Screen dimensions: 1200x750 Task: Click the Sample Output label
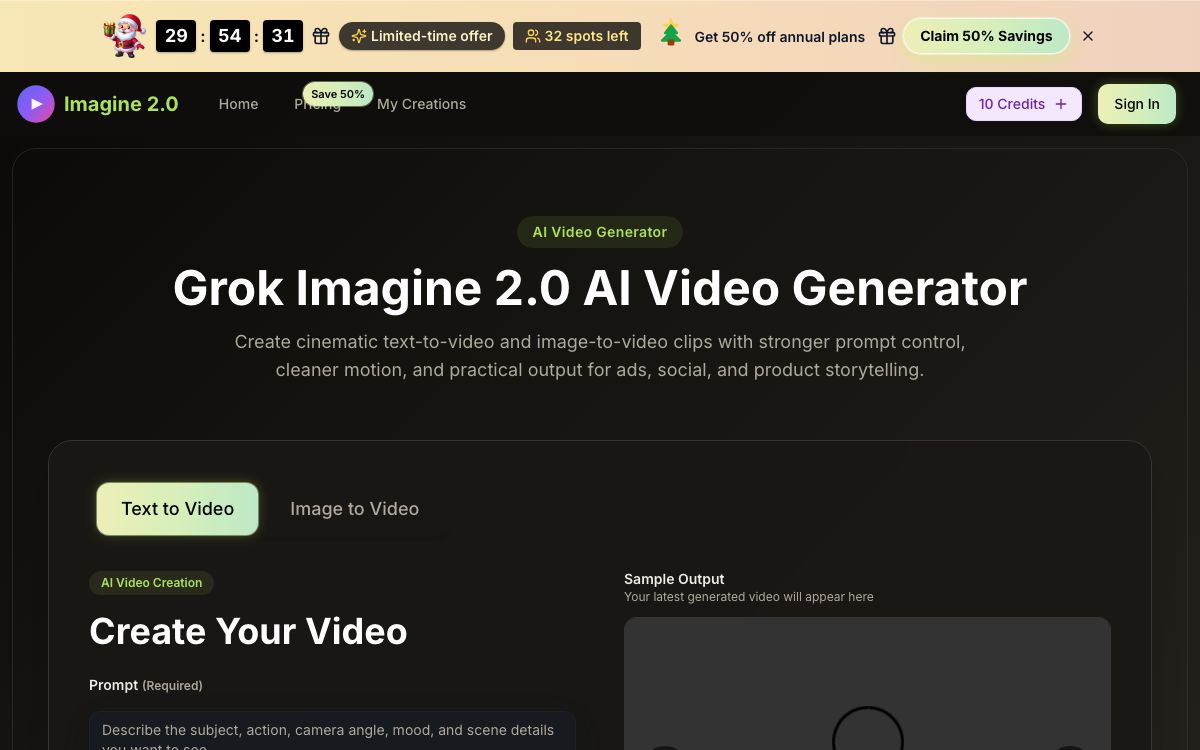coord(674,579)
